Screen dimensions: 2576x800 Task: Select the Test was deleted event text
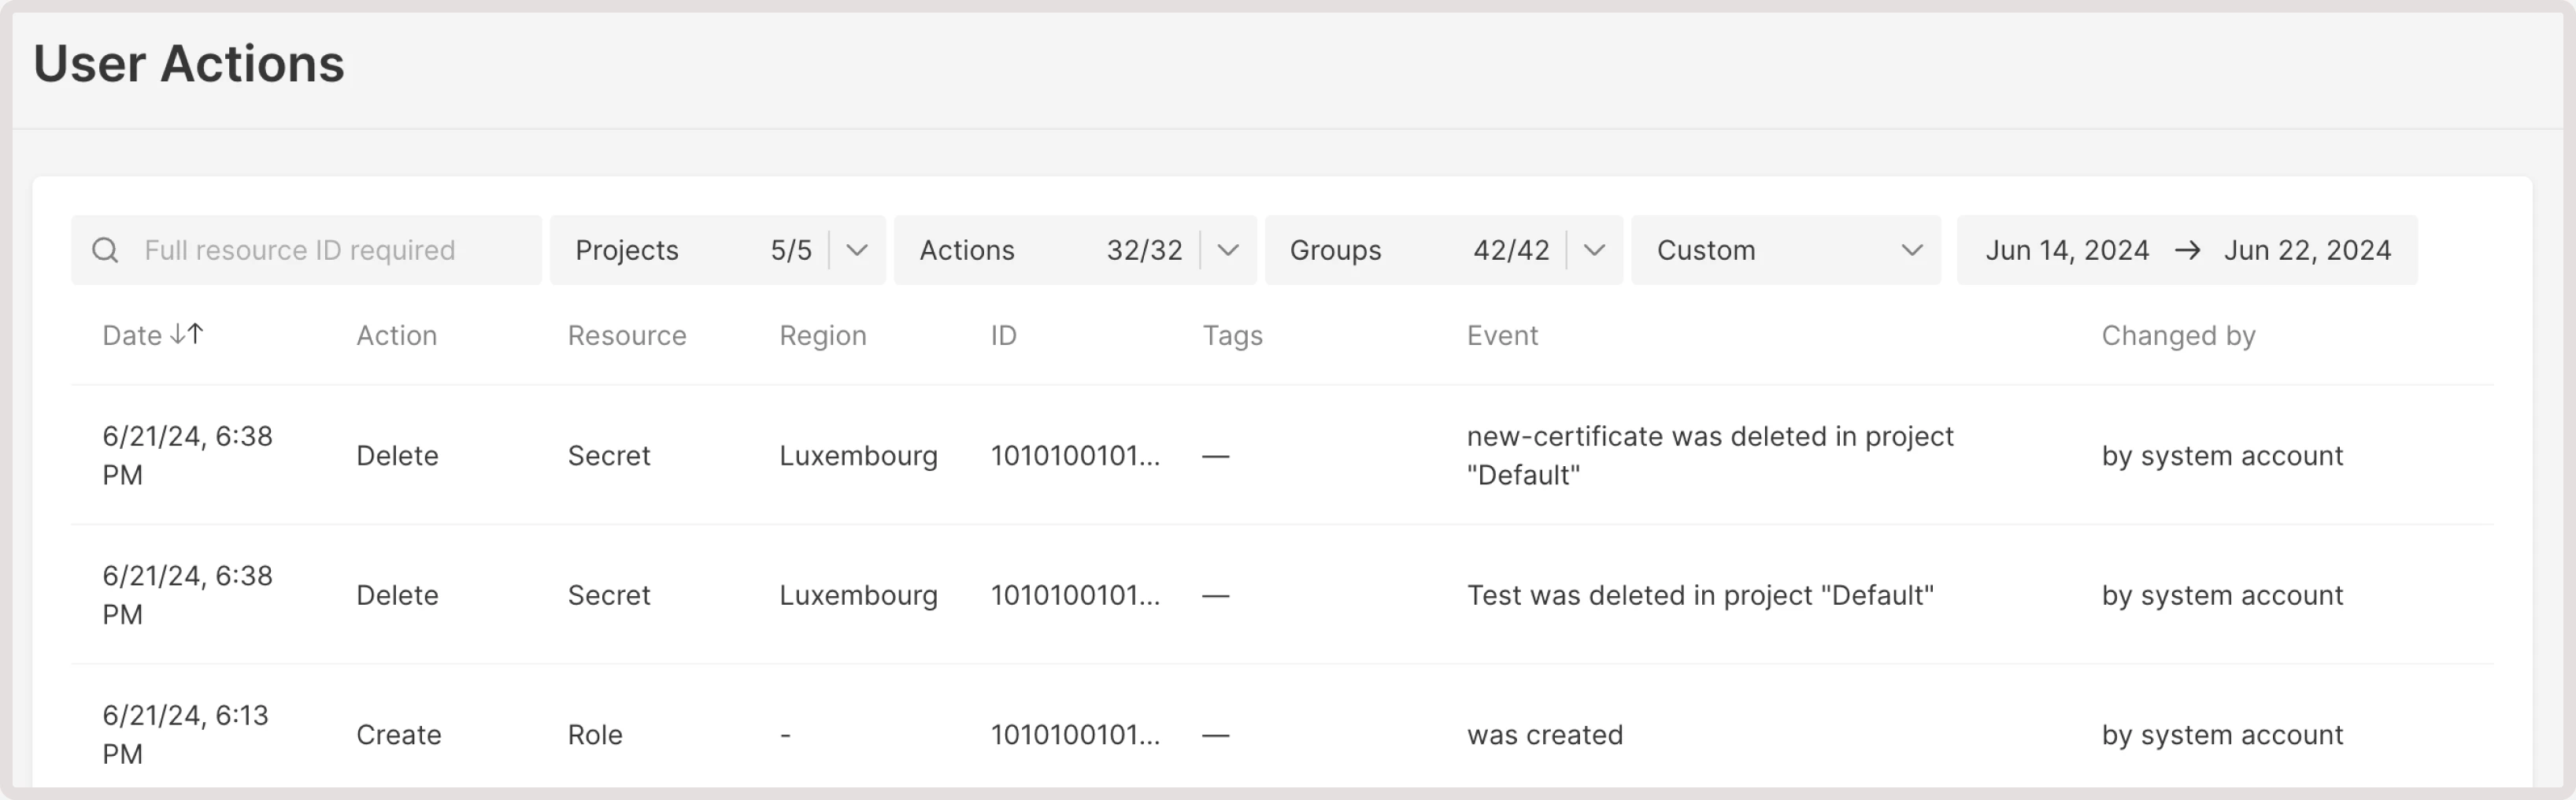click(1700, 595)
